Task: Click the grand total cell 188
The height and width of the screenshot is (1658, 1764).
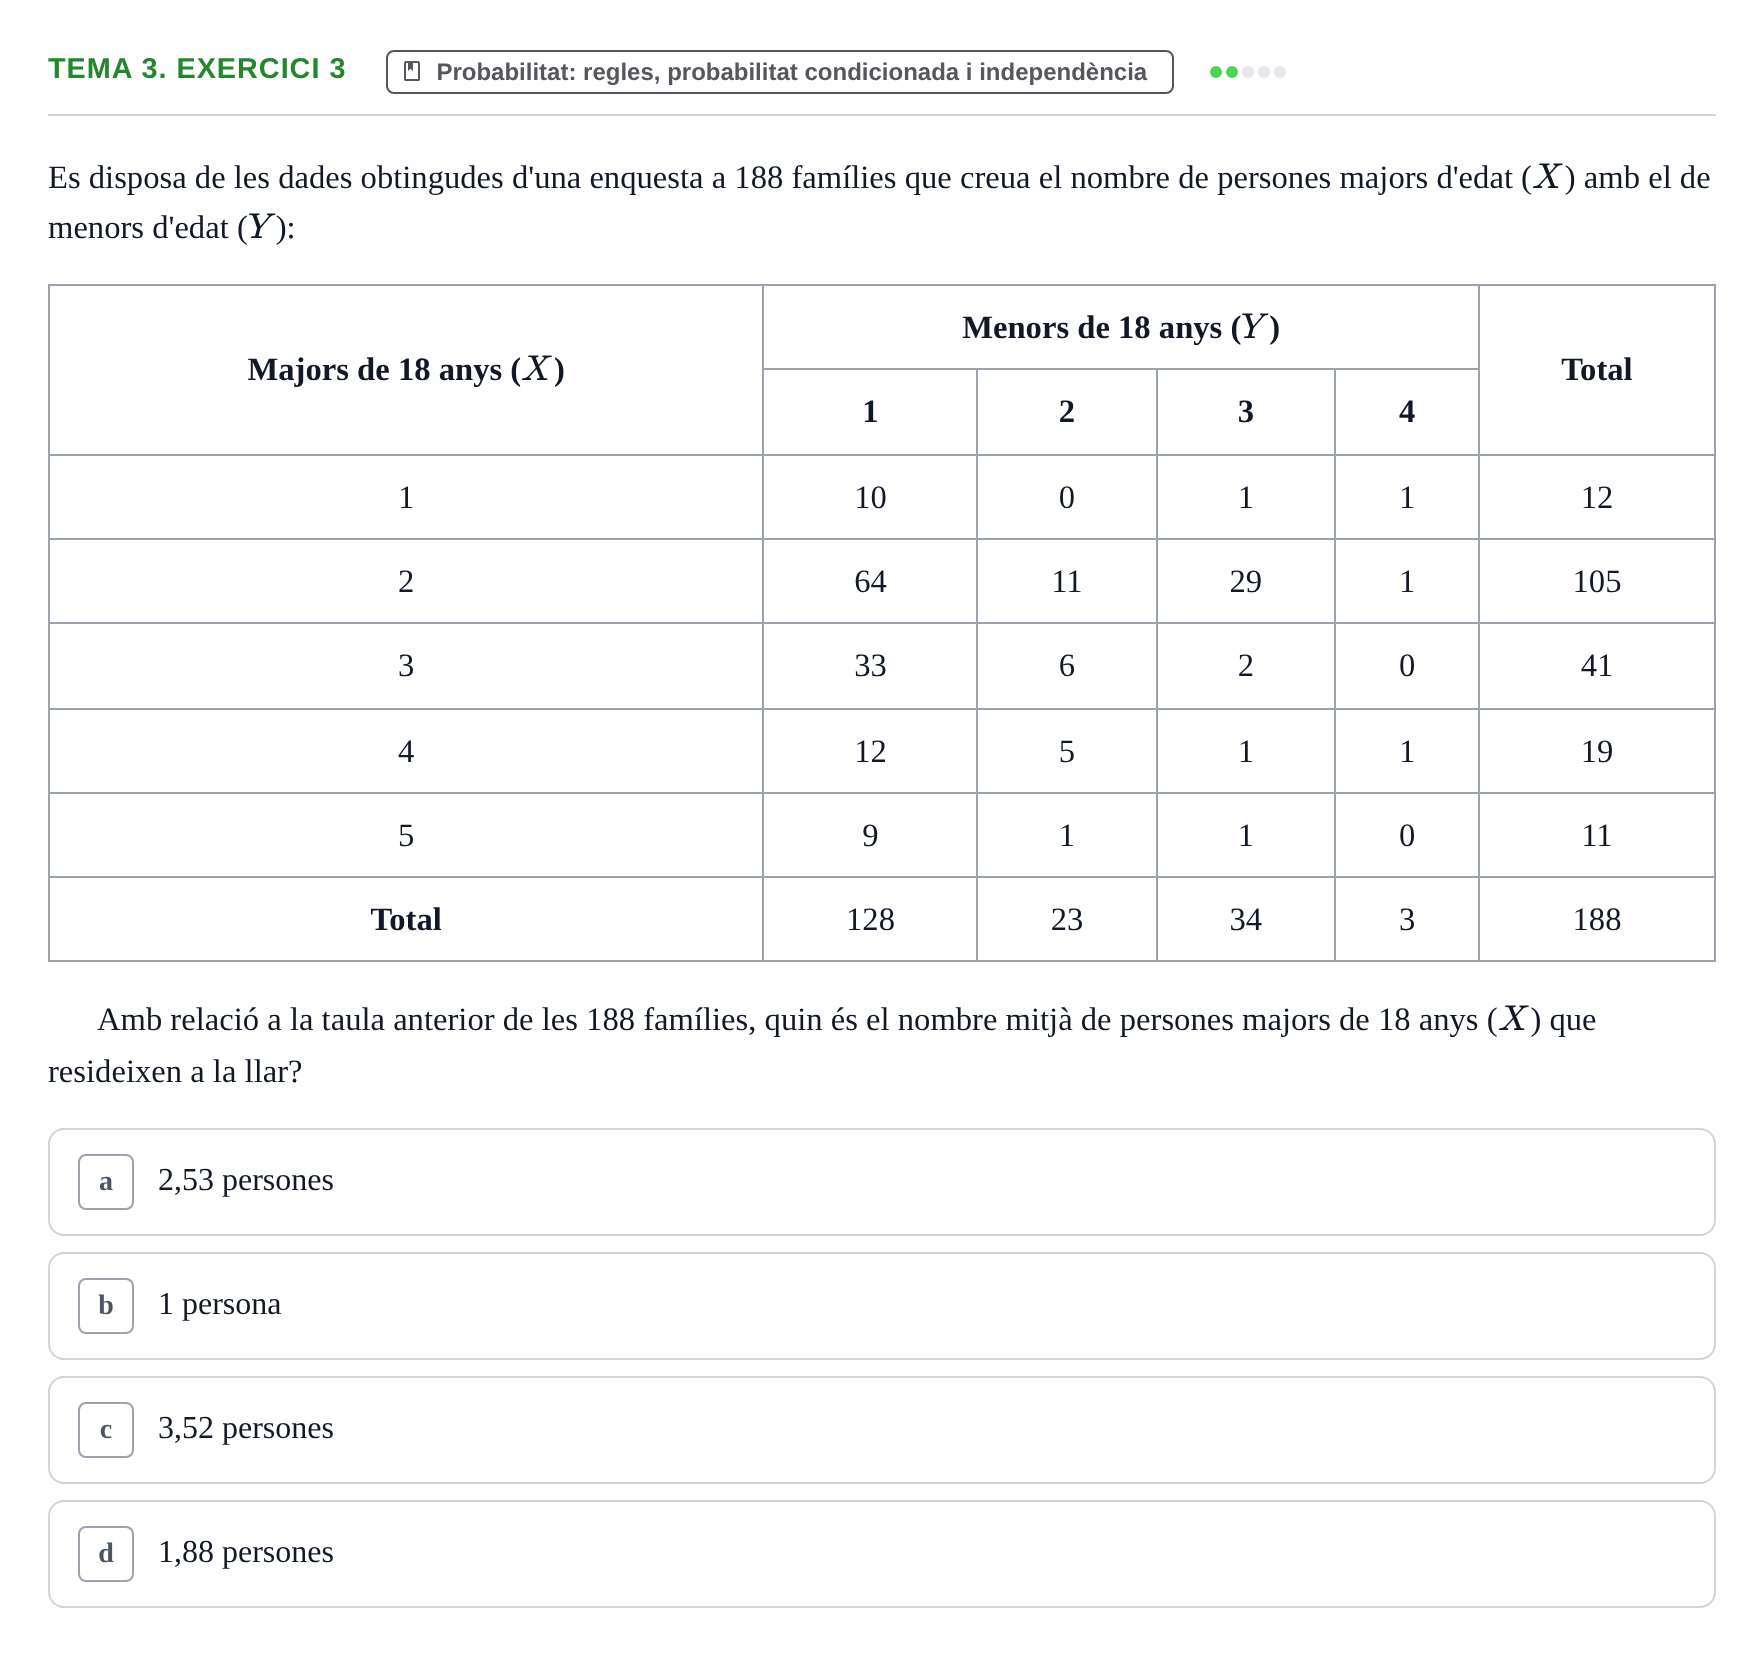Action: [x=1597, y=920]
